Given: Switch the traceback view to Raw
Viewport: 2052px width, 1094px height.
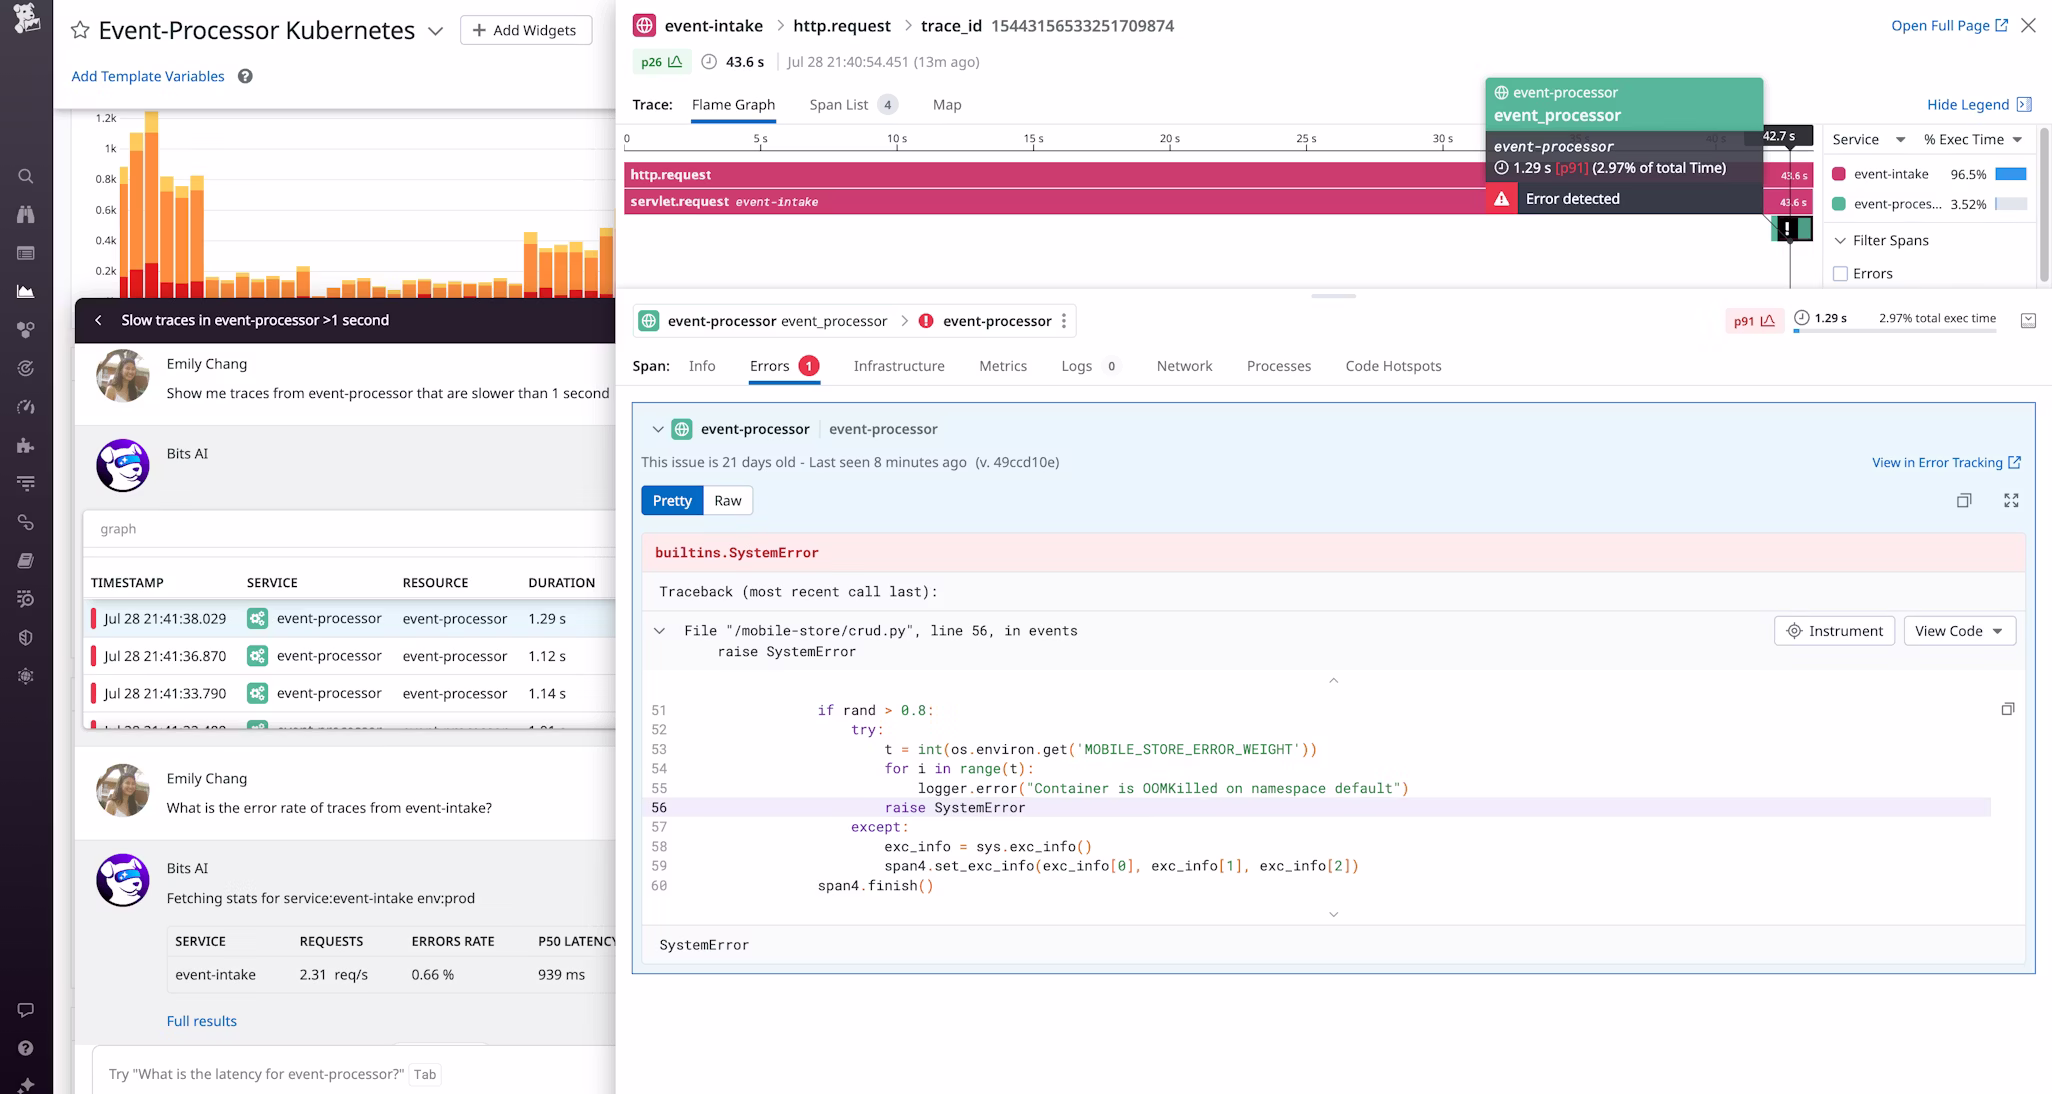Looking at the screenshot, I should click(x=727, y=500).
